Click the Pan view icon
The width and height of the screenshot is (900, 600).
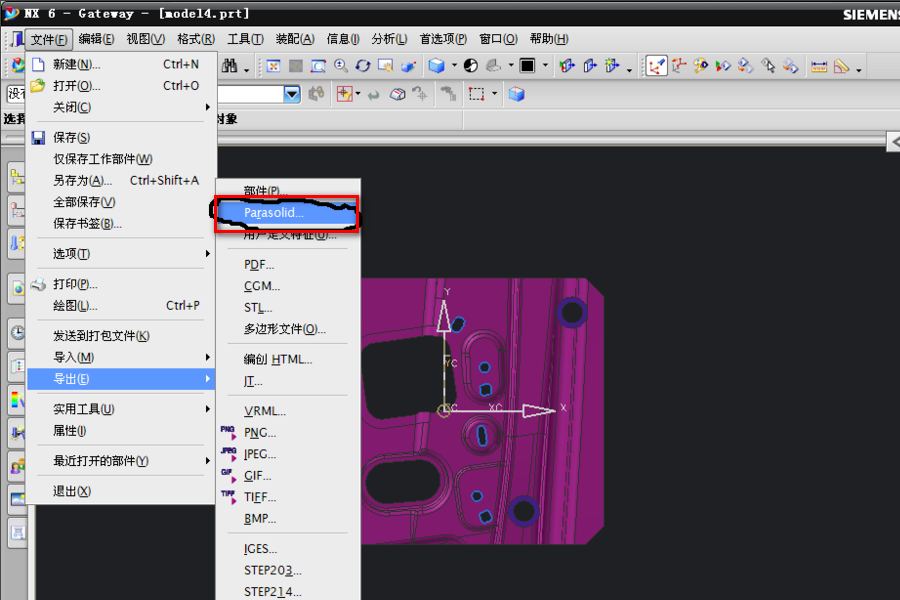pyautogui.click(x=385, y=66)
